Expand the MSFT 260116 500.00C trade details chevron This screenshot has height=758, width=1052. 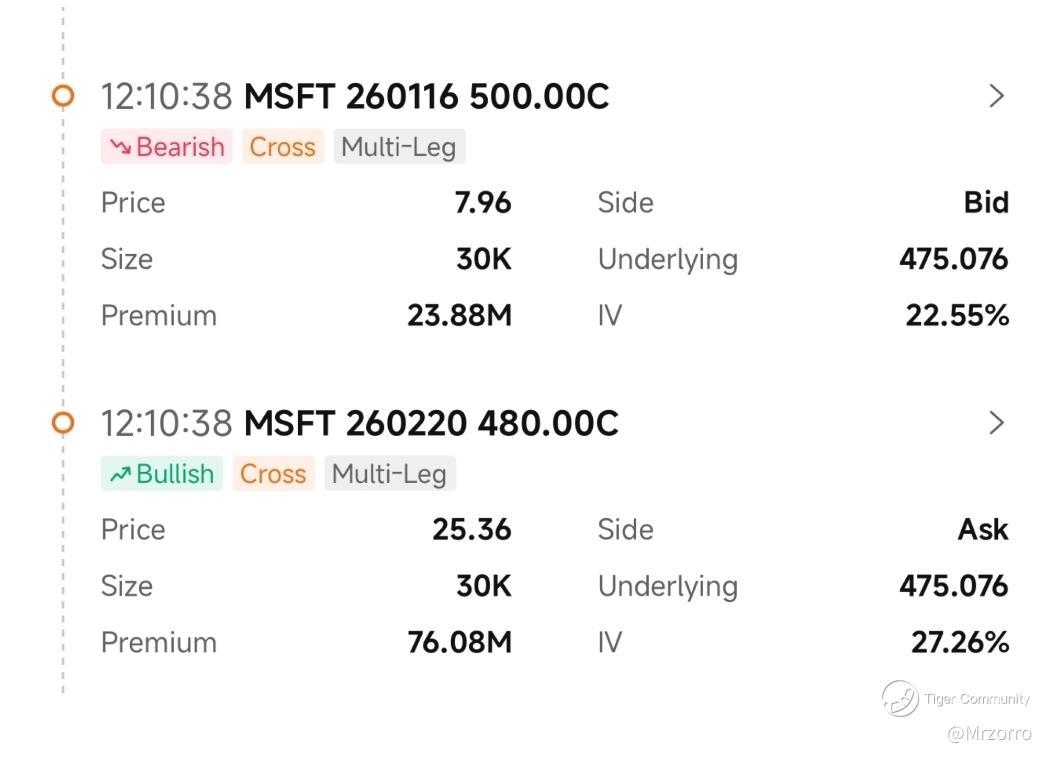pyautogui.click(x=996, y=96)
